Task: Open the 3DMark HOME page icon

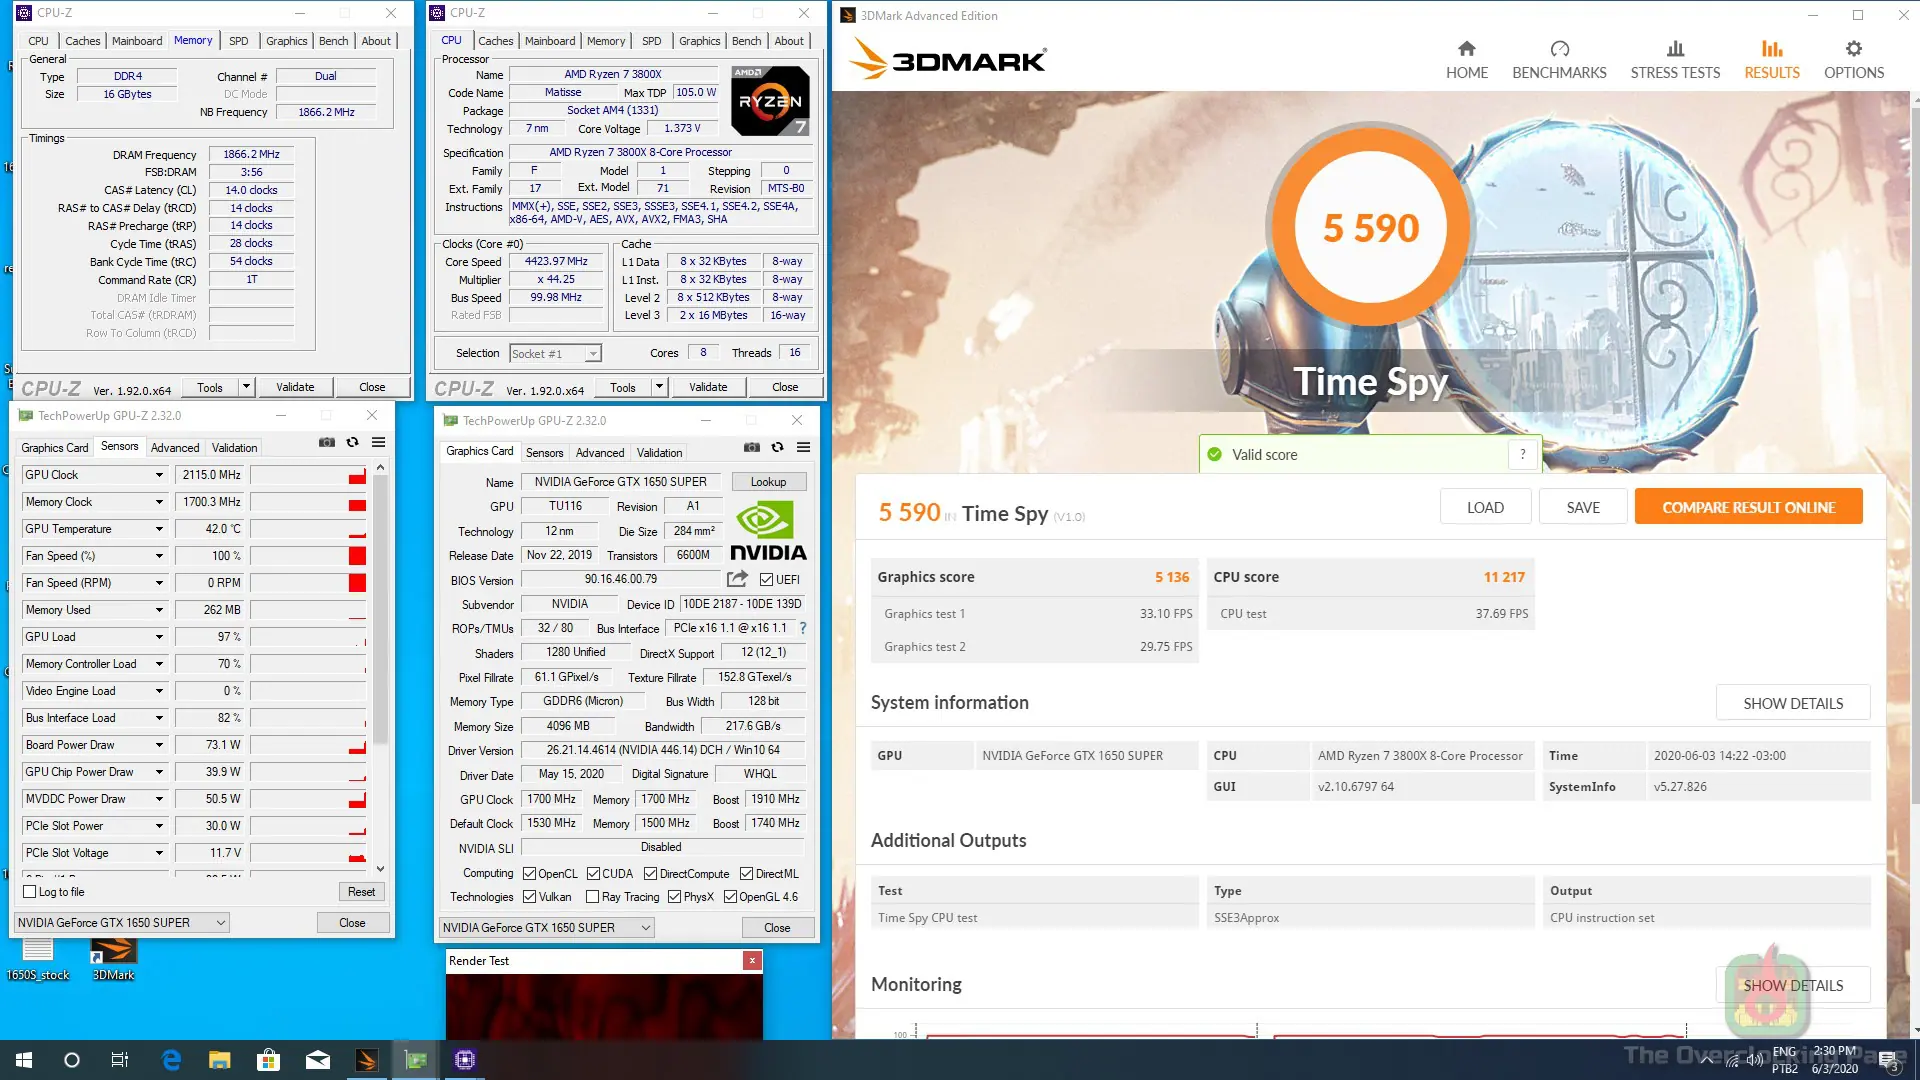Action: [1466, 49]
